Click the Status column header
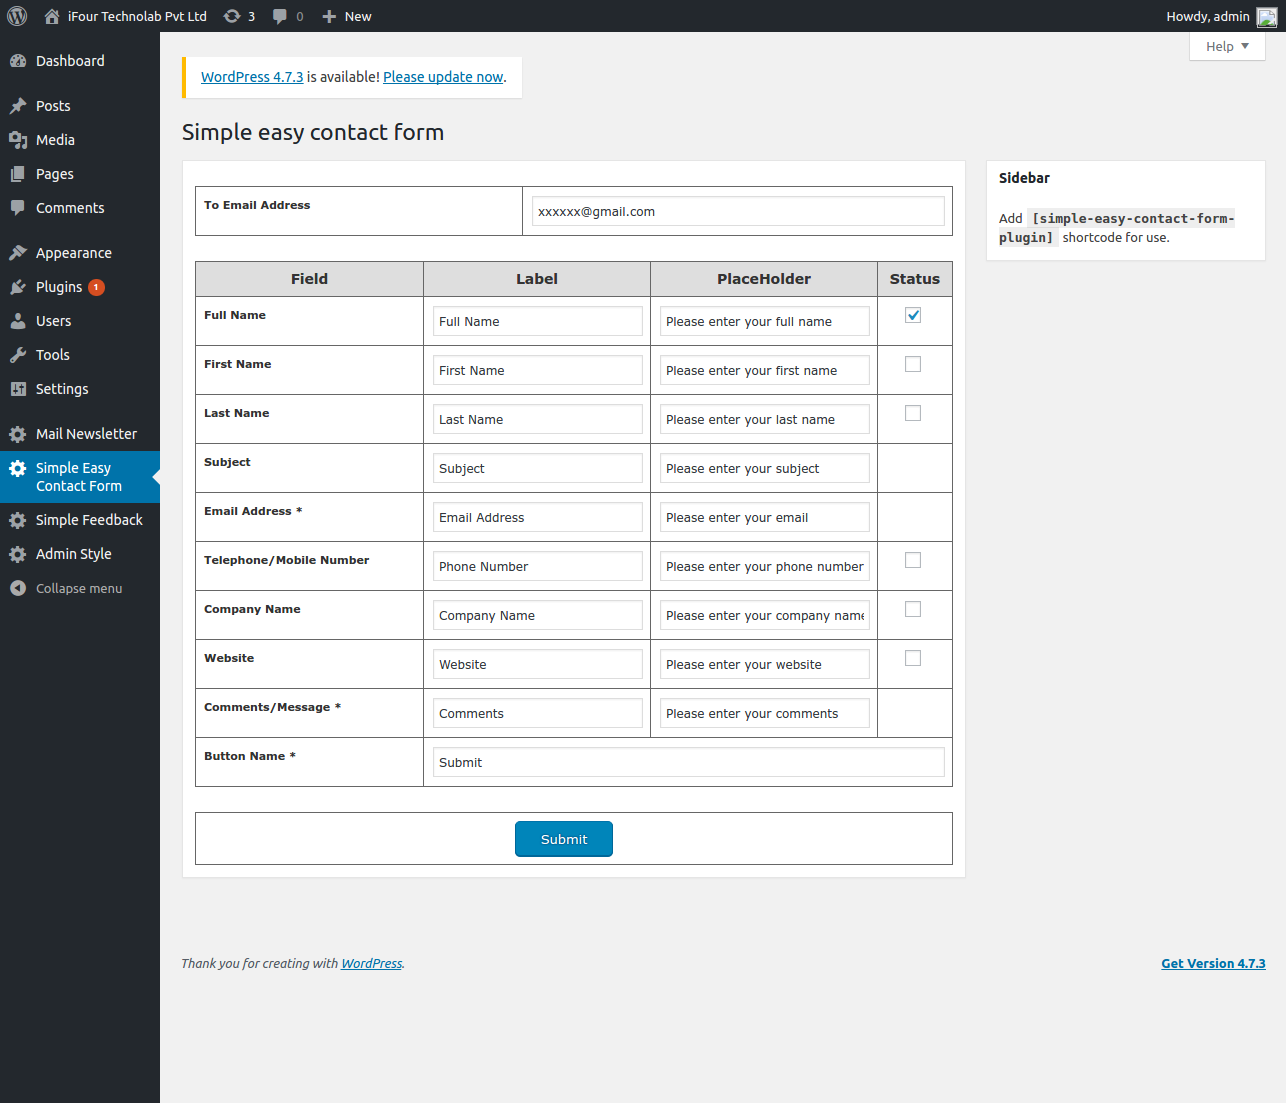The height and width of the screenshot is (1103, 1286). [x=915, y=279]
